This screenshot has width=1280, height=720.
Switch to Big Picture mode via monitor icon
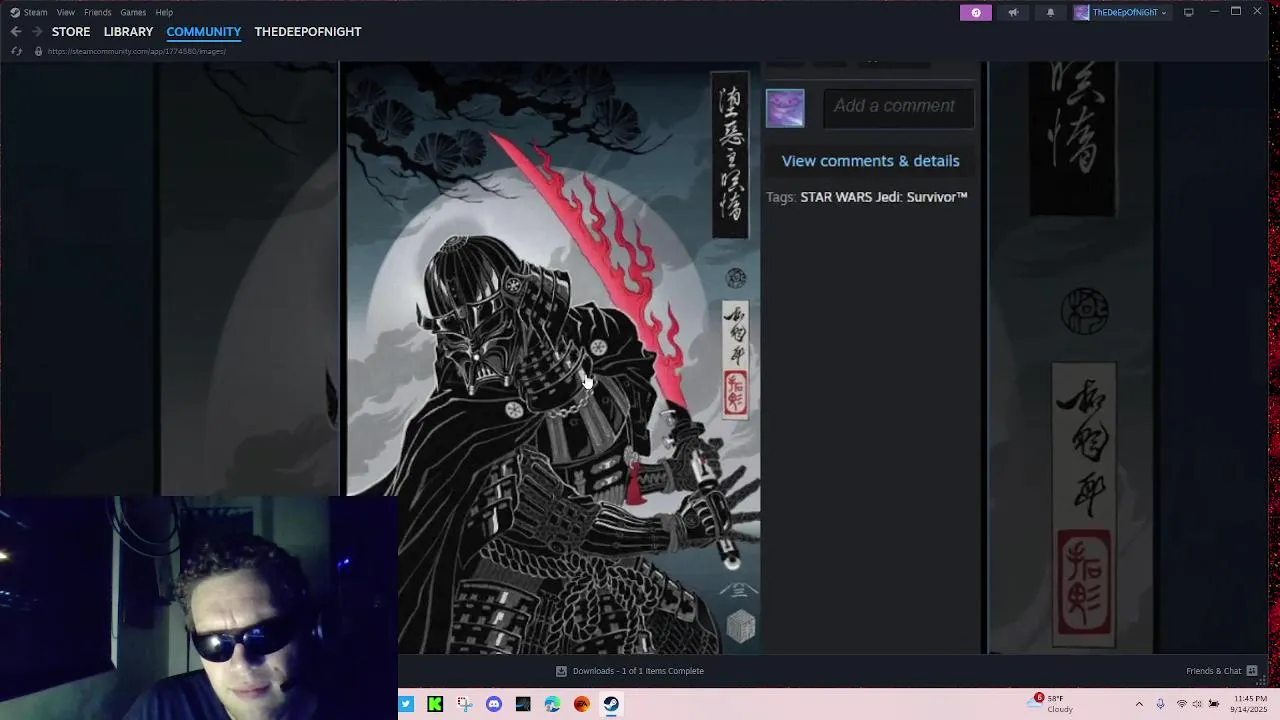pyautogui.click(x=1189, y=12)
